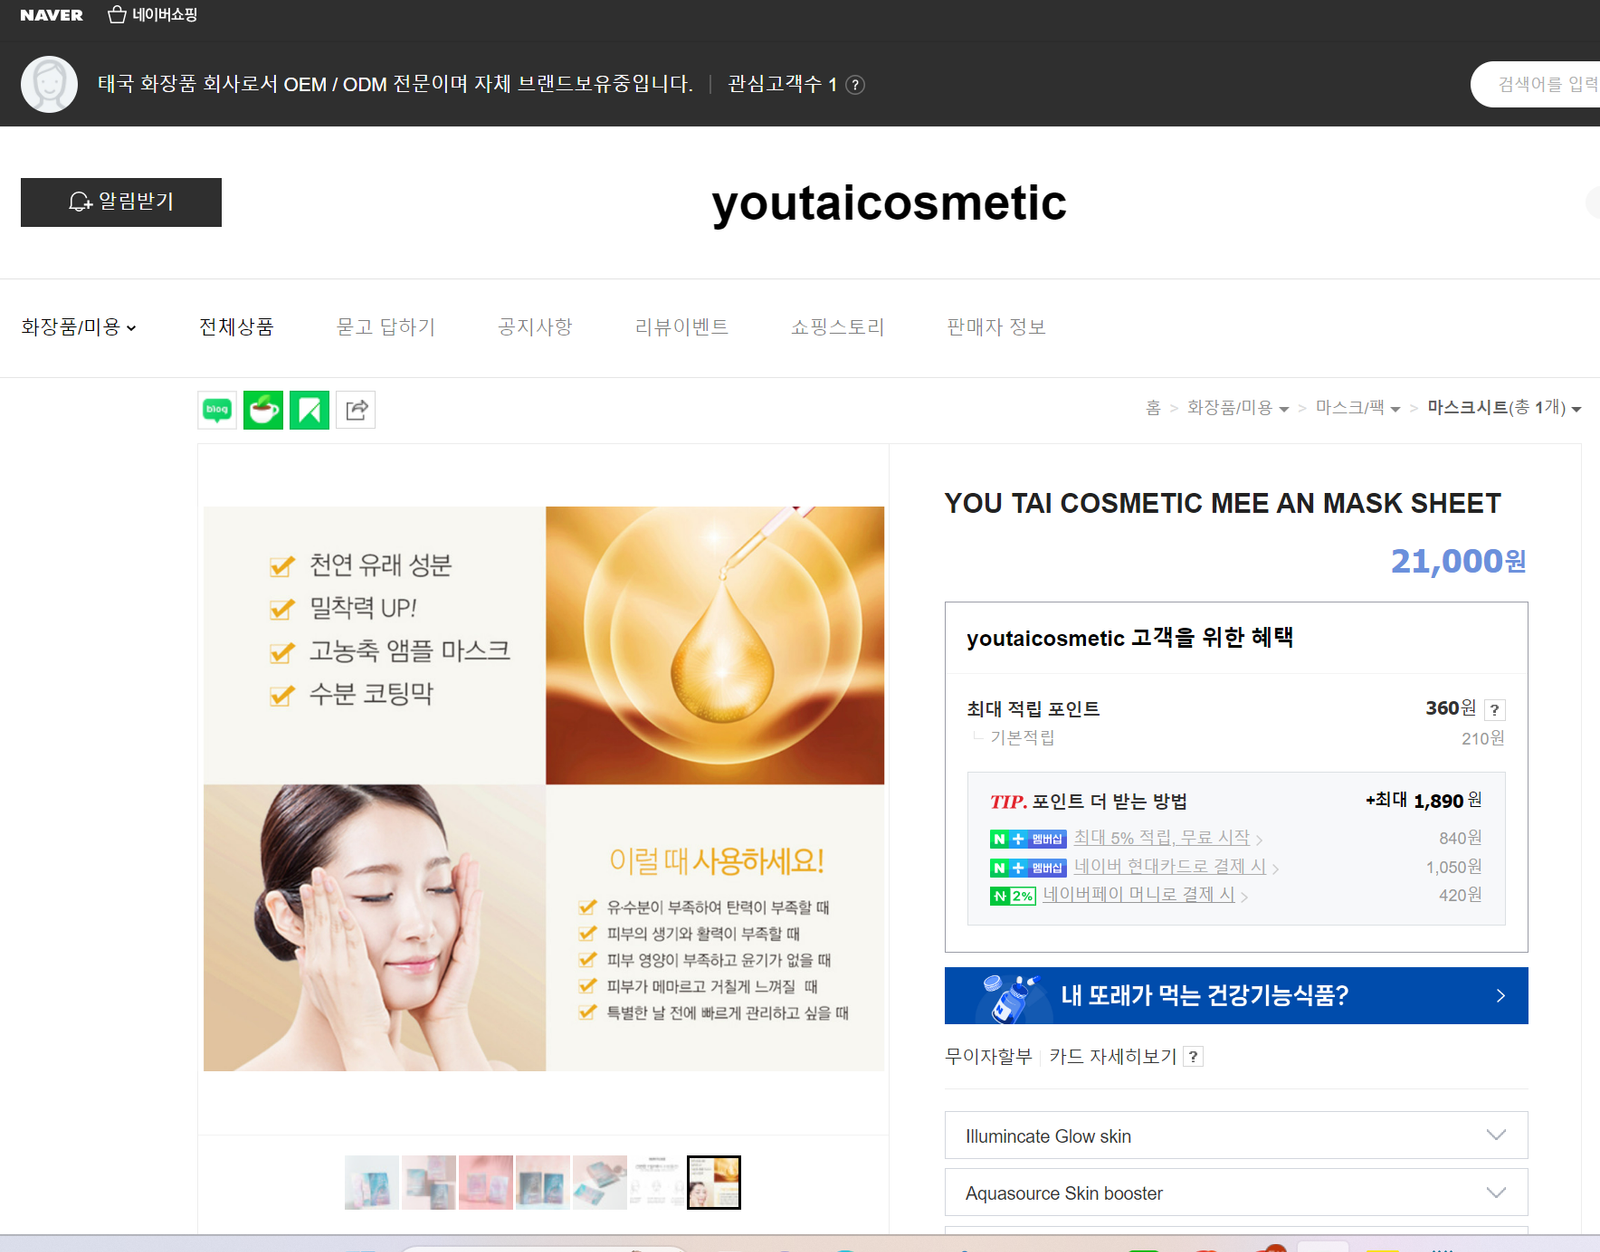Open 쇼핑스토리 tab
This screenshot has width=1600, height=1252.
point(838,327)
